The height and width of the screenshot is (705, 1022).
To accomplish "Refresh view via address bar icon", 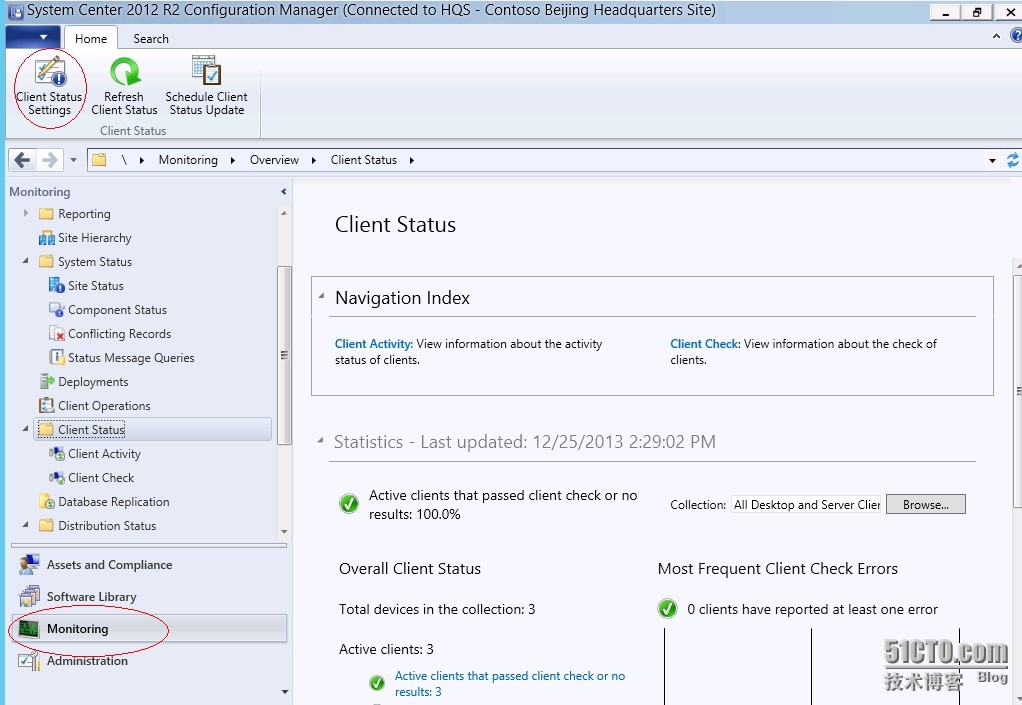I will (1012, 160).
